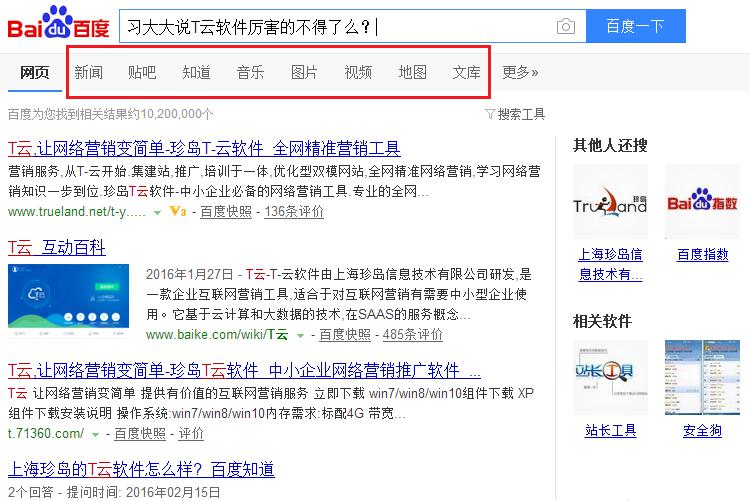
Task: Open the T云 baike preview thumbnail
Action: (x=70, y=298)
